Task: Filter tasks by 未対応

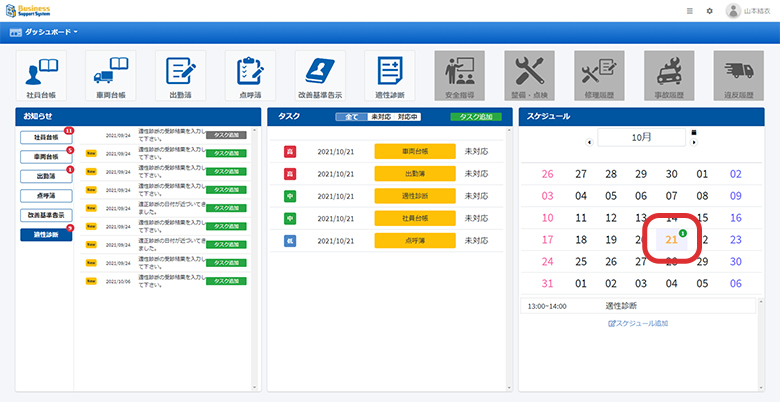Action: [x=380, y=117]
